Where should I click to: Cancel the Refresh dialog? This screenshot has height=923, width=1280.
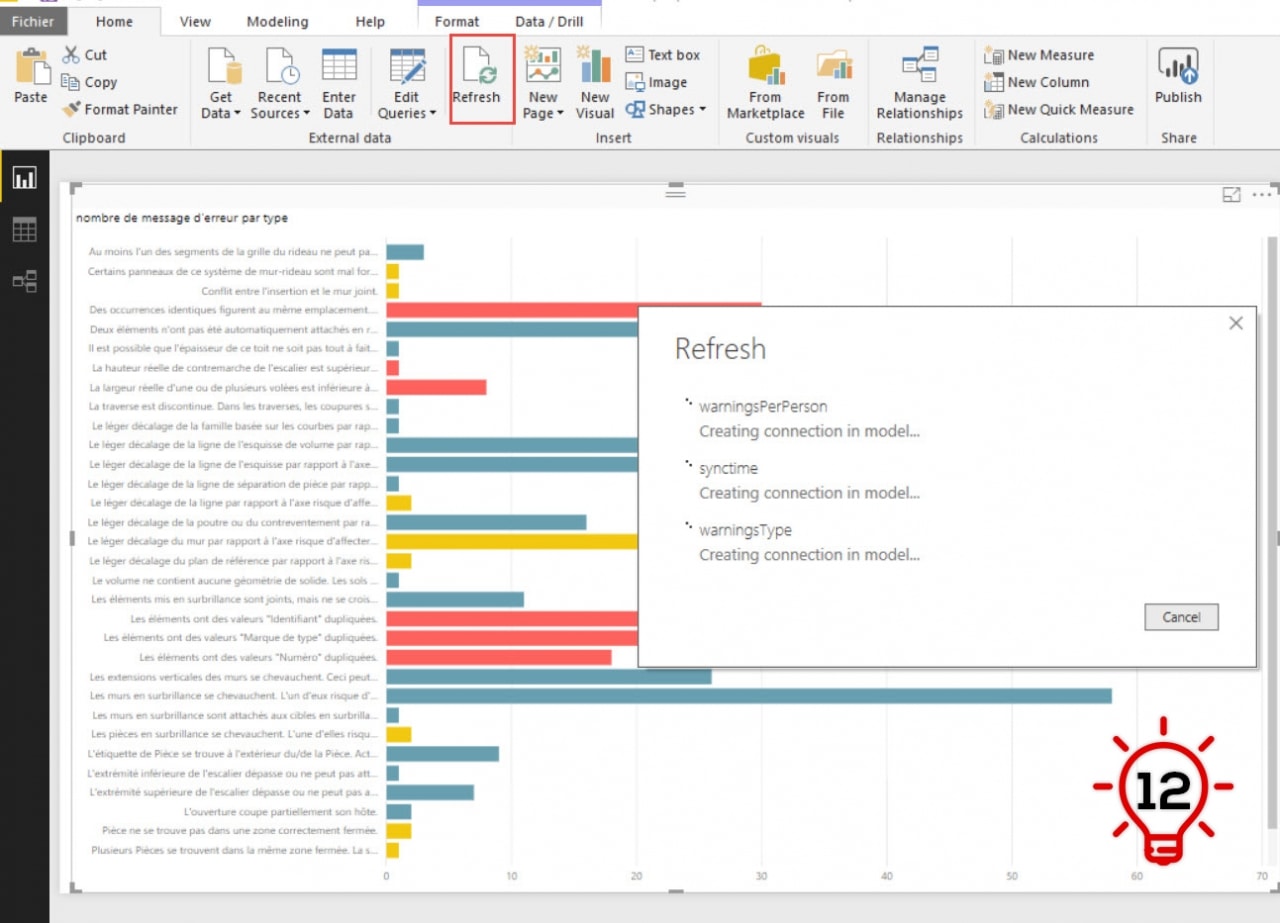1181,617
